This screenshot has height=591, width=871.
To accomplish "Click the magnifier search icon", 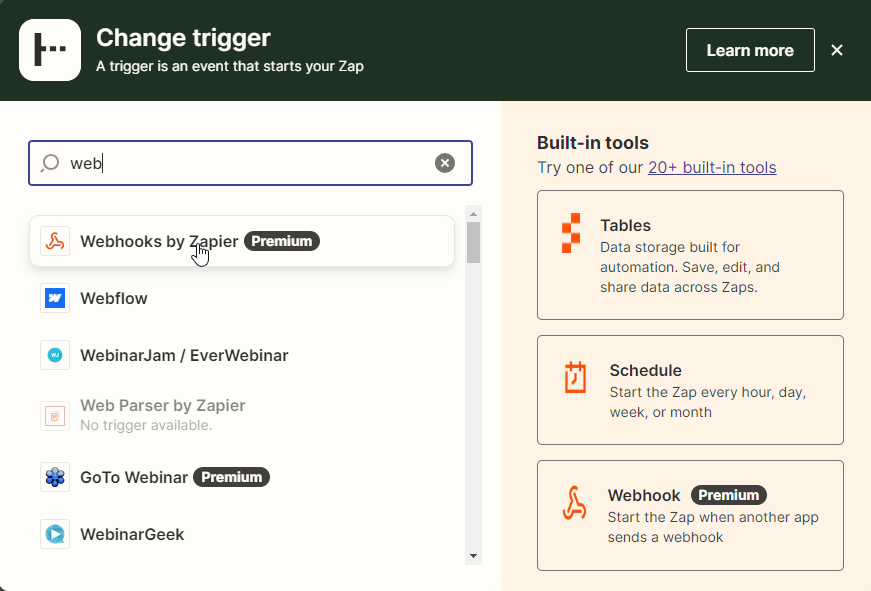I will (50, 163).
